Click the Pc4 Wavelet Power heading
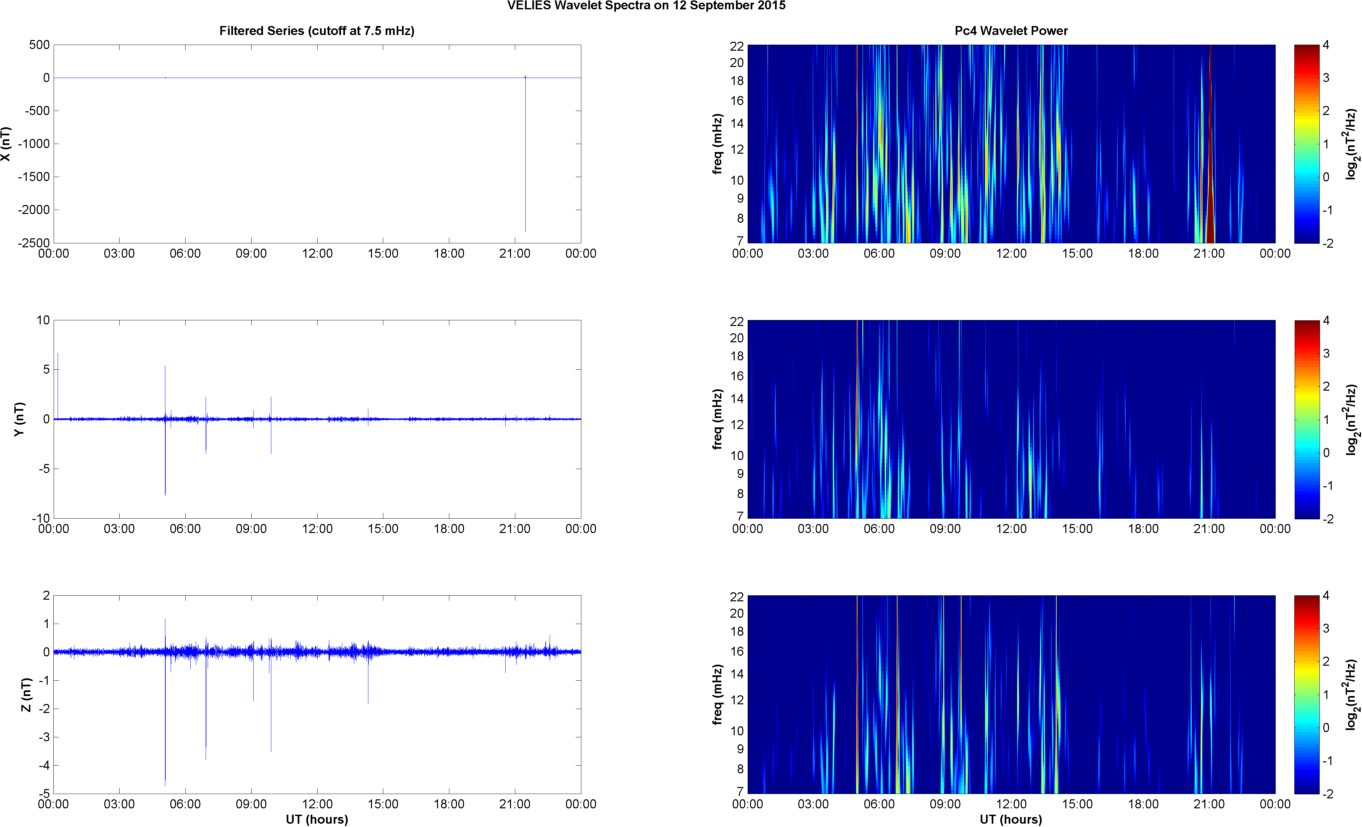 pyautogui.click(x=1010, y=31)
